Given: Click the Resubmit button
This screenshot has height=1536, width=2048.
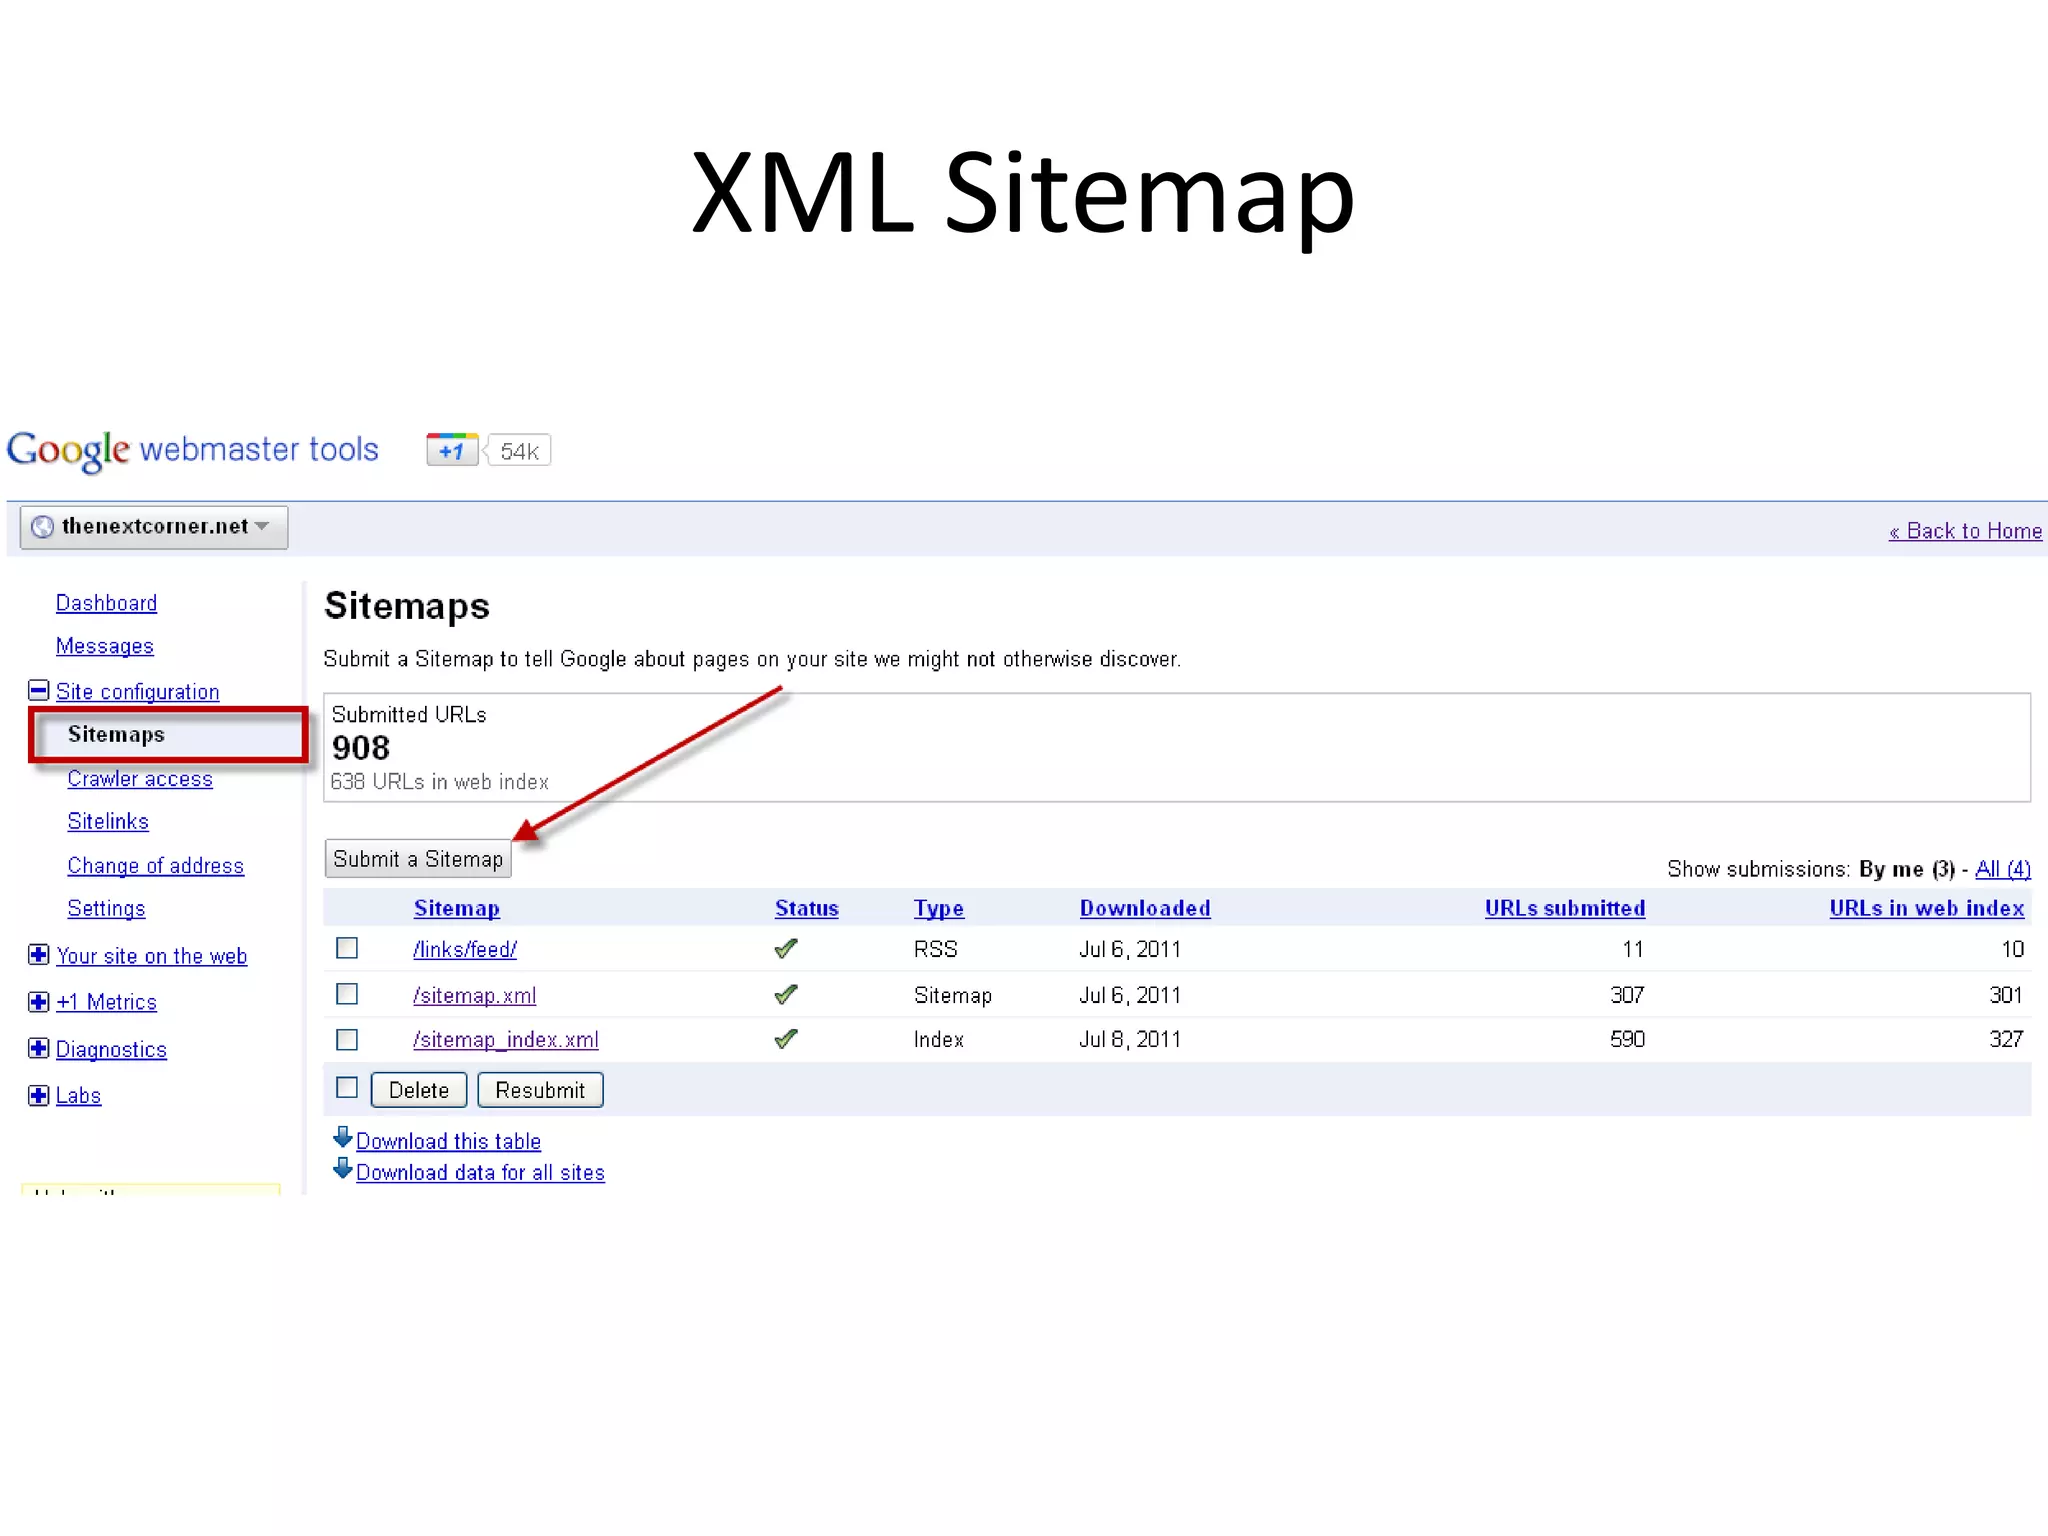Looking at the screenshot, I should tap(540, 1090).
